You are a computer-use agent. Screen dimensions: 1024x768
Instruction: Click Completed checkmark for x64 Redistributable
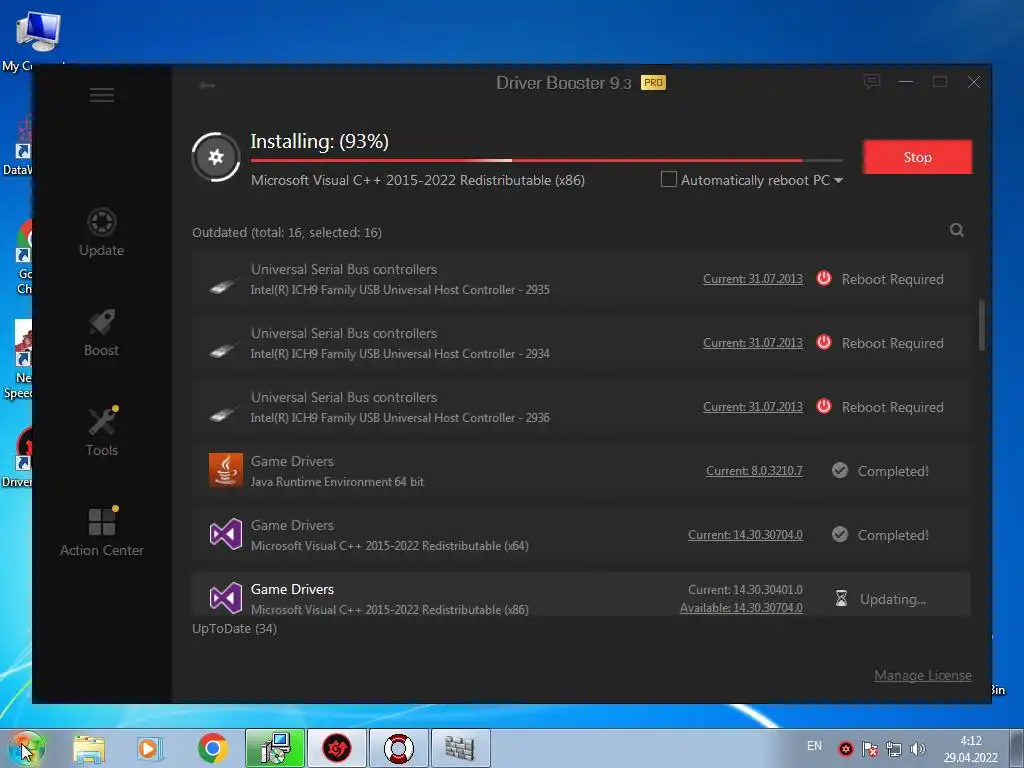840,534
